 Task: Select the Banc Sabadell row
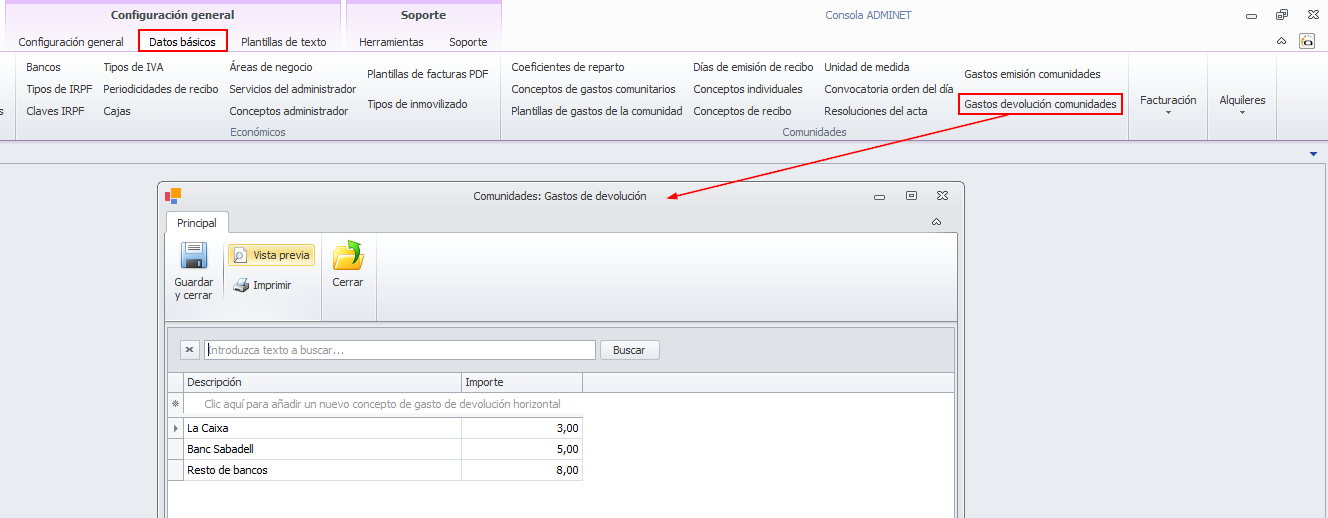375,449
